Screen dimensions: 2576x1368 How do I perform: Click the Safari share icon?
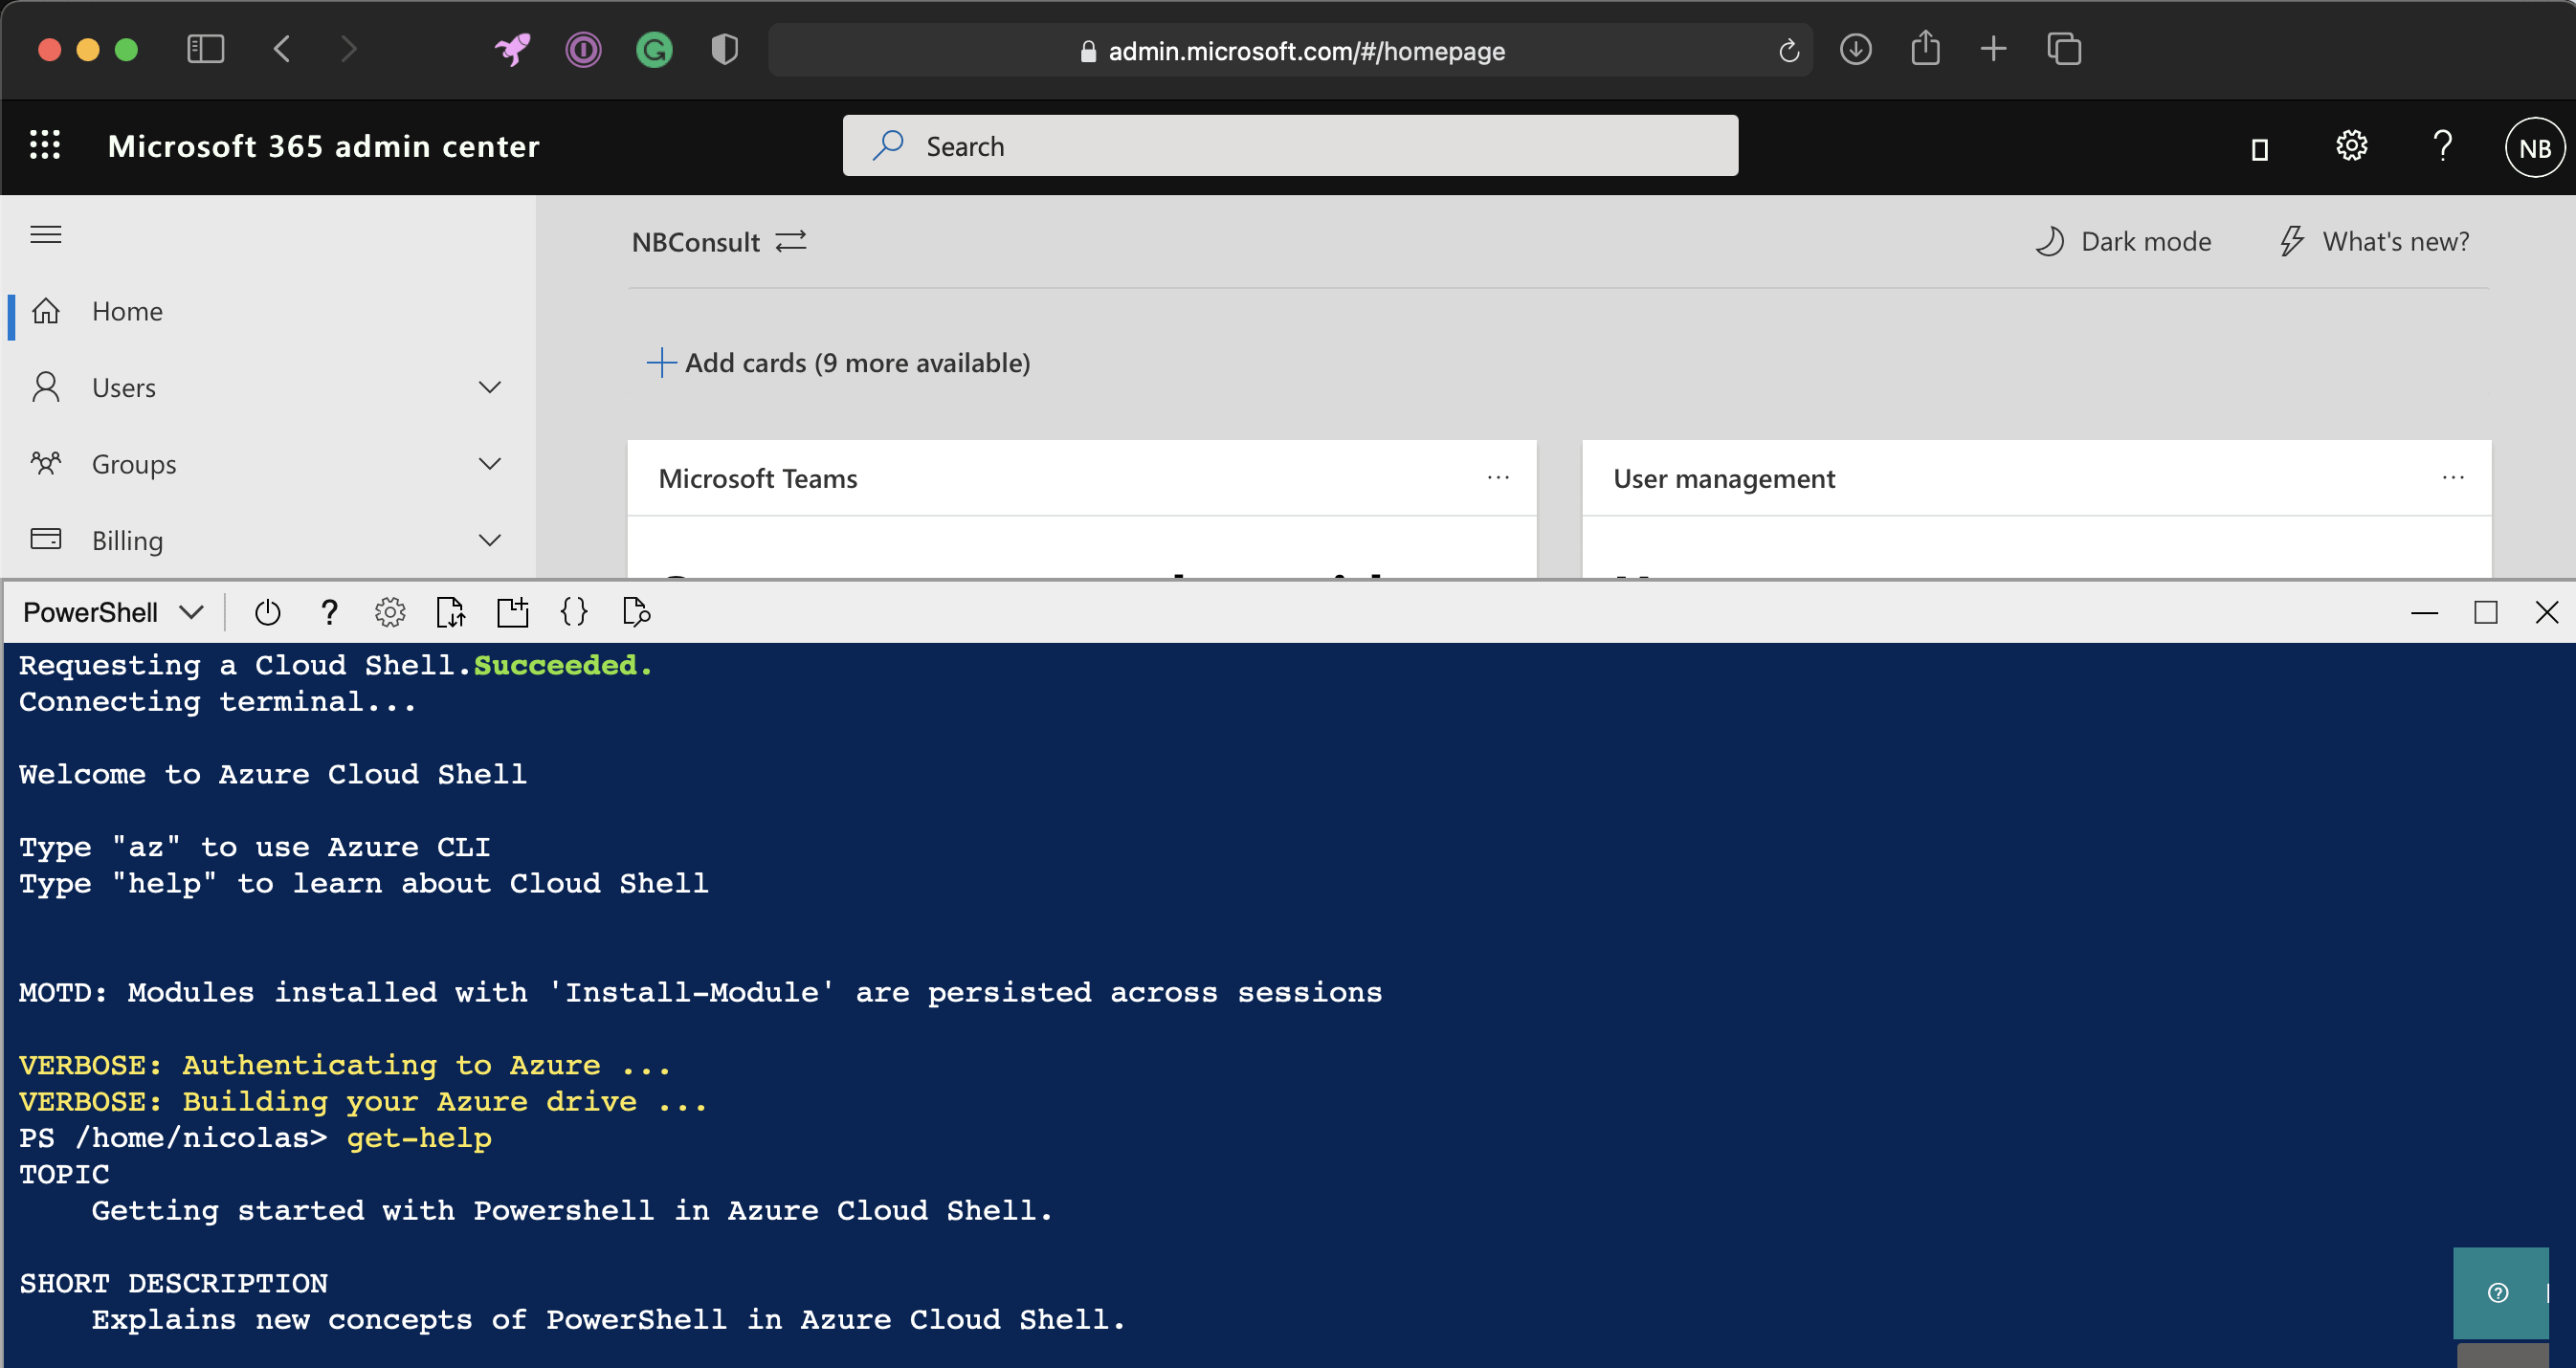pos(1925,48)
